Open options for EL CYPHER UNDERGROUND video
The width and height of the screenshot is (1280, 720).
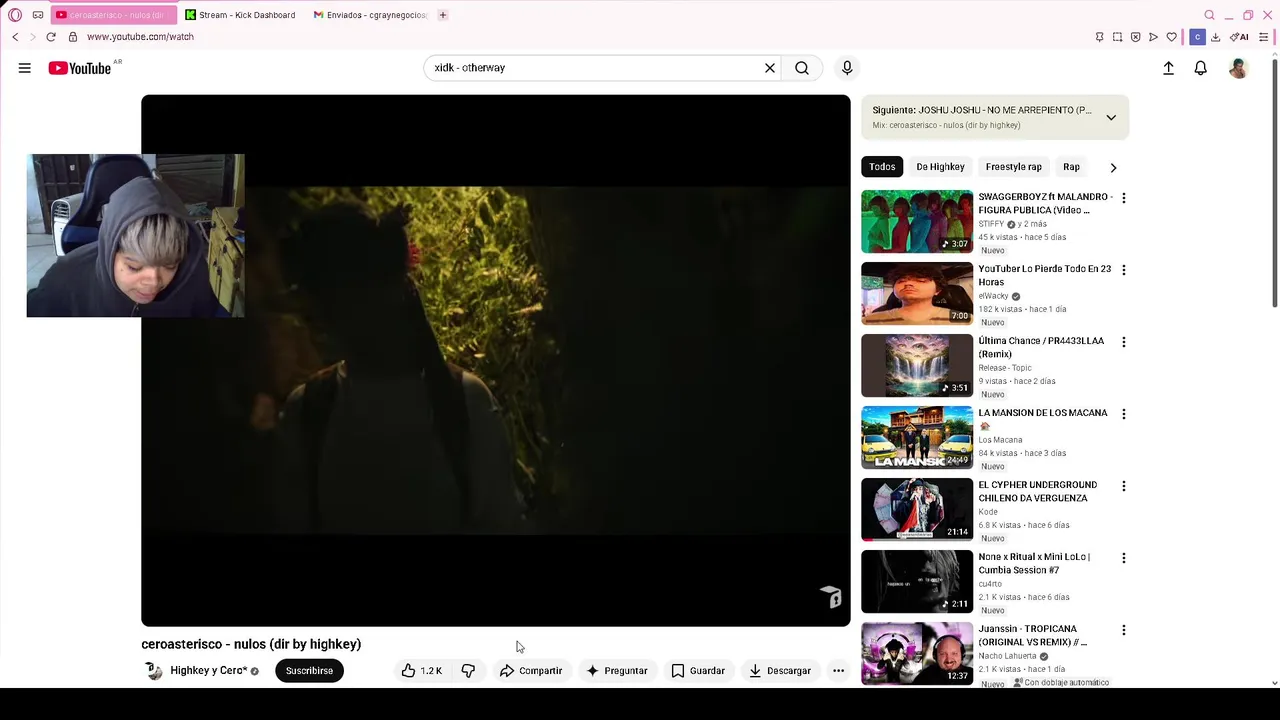1123,486
